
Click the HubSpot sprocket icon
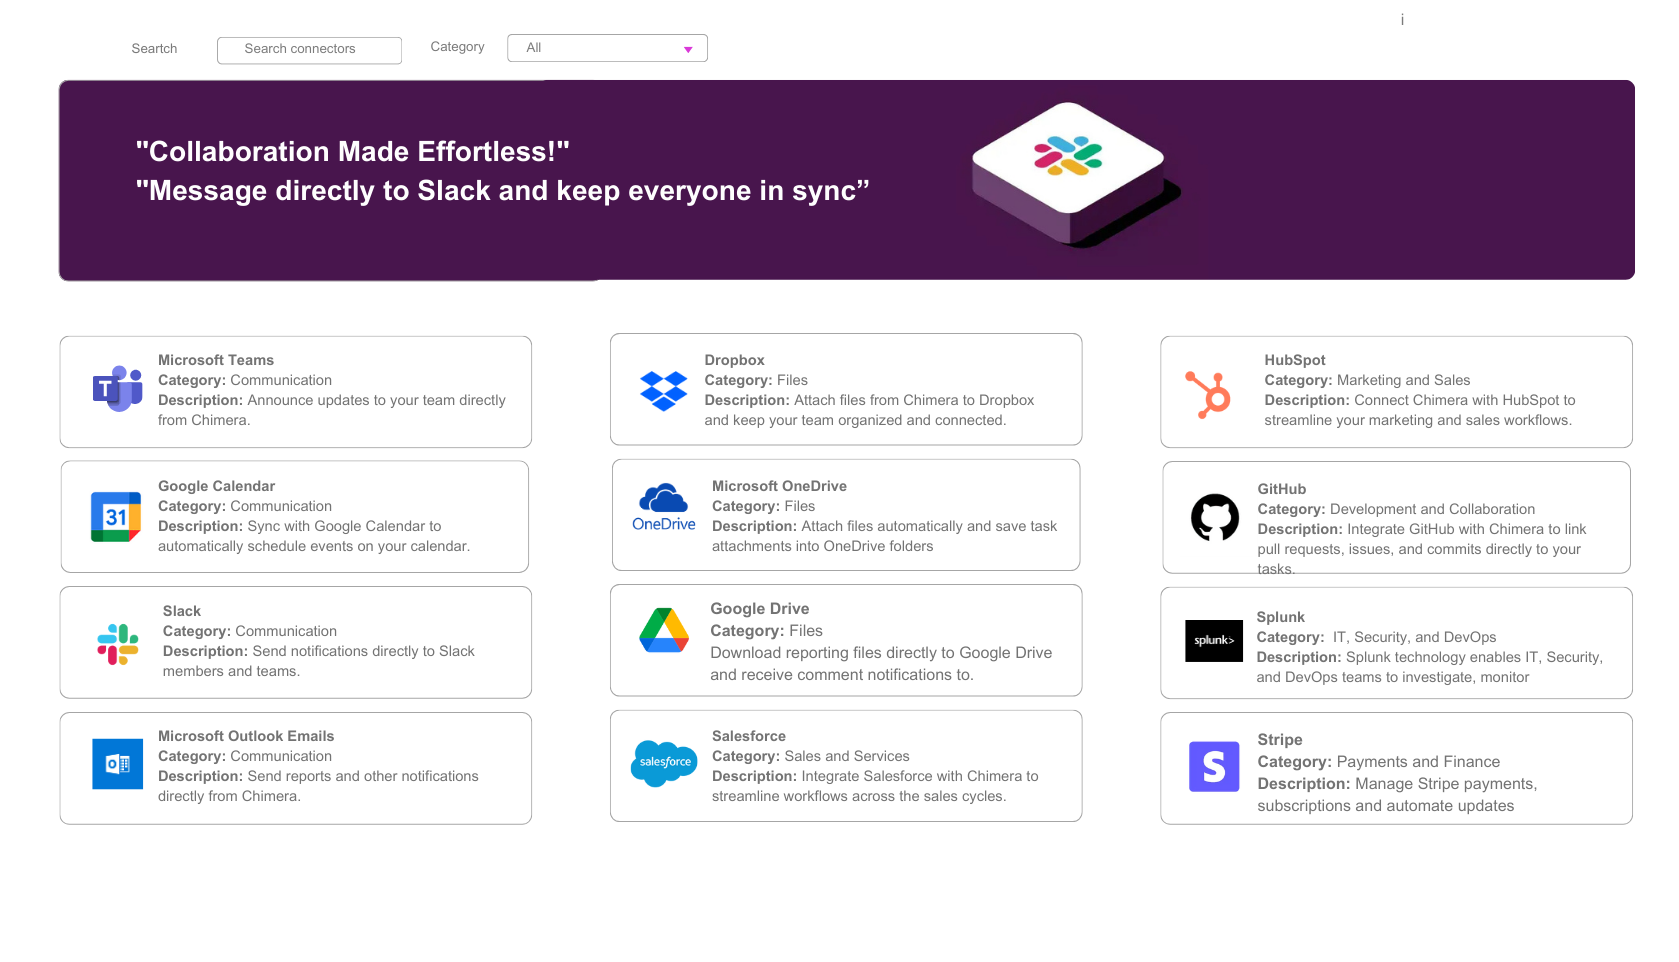[x=1208, y=395]
